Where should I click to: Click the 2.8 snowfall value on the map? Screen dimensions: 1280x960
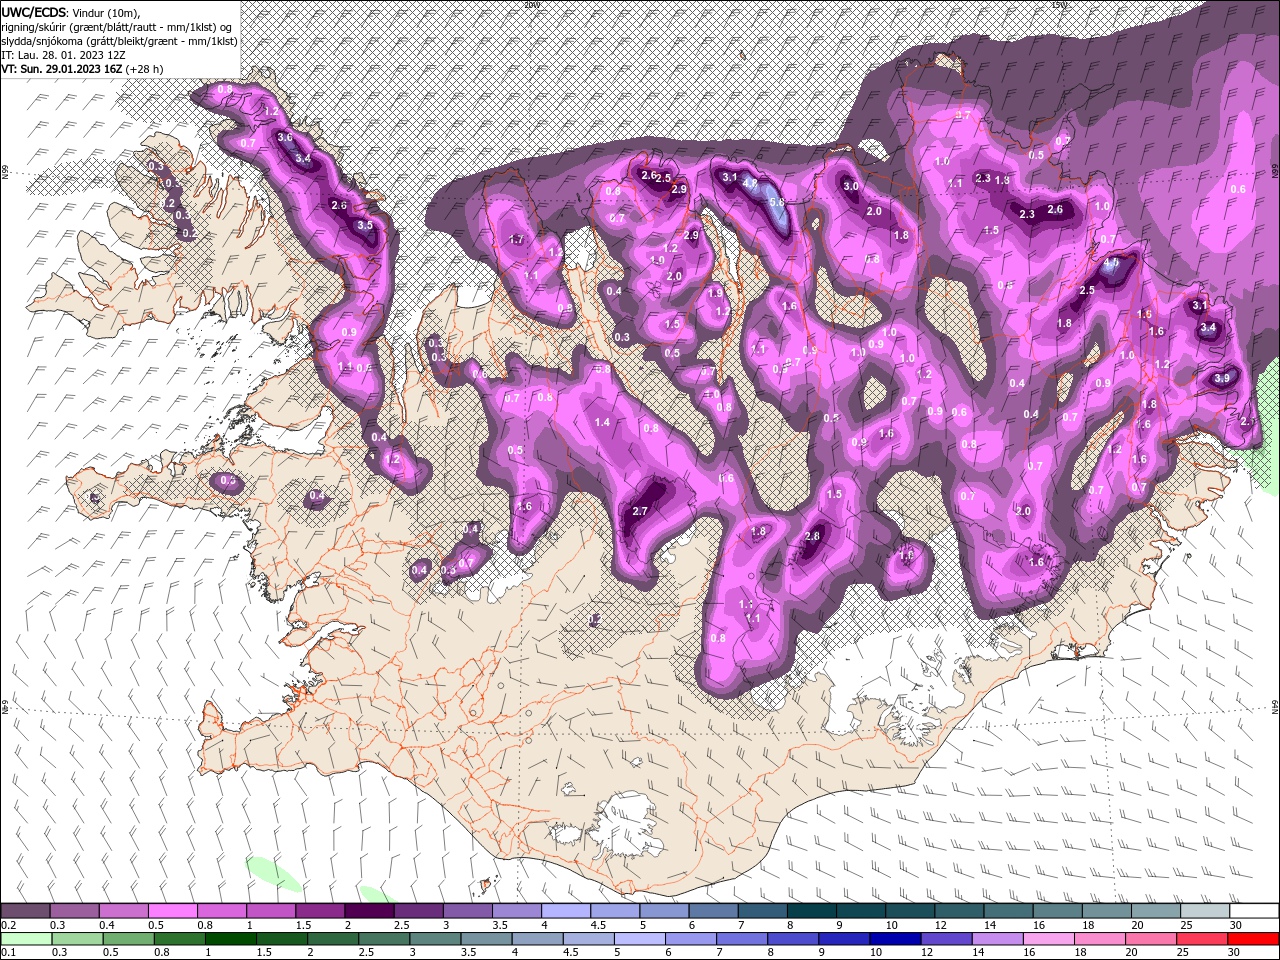pos(812,536)
